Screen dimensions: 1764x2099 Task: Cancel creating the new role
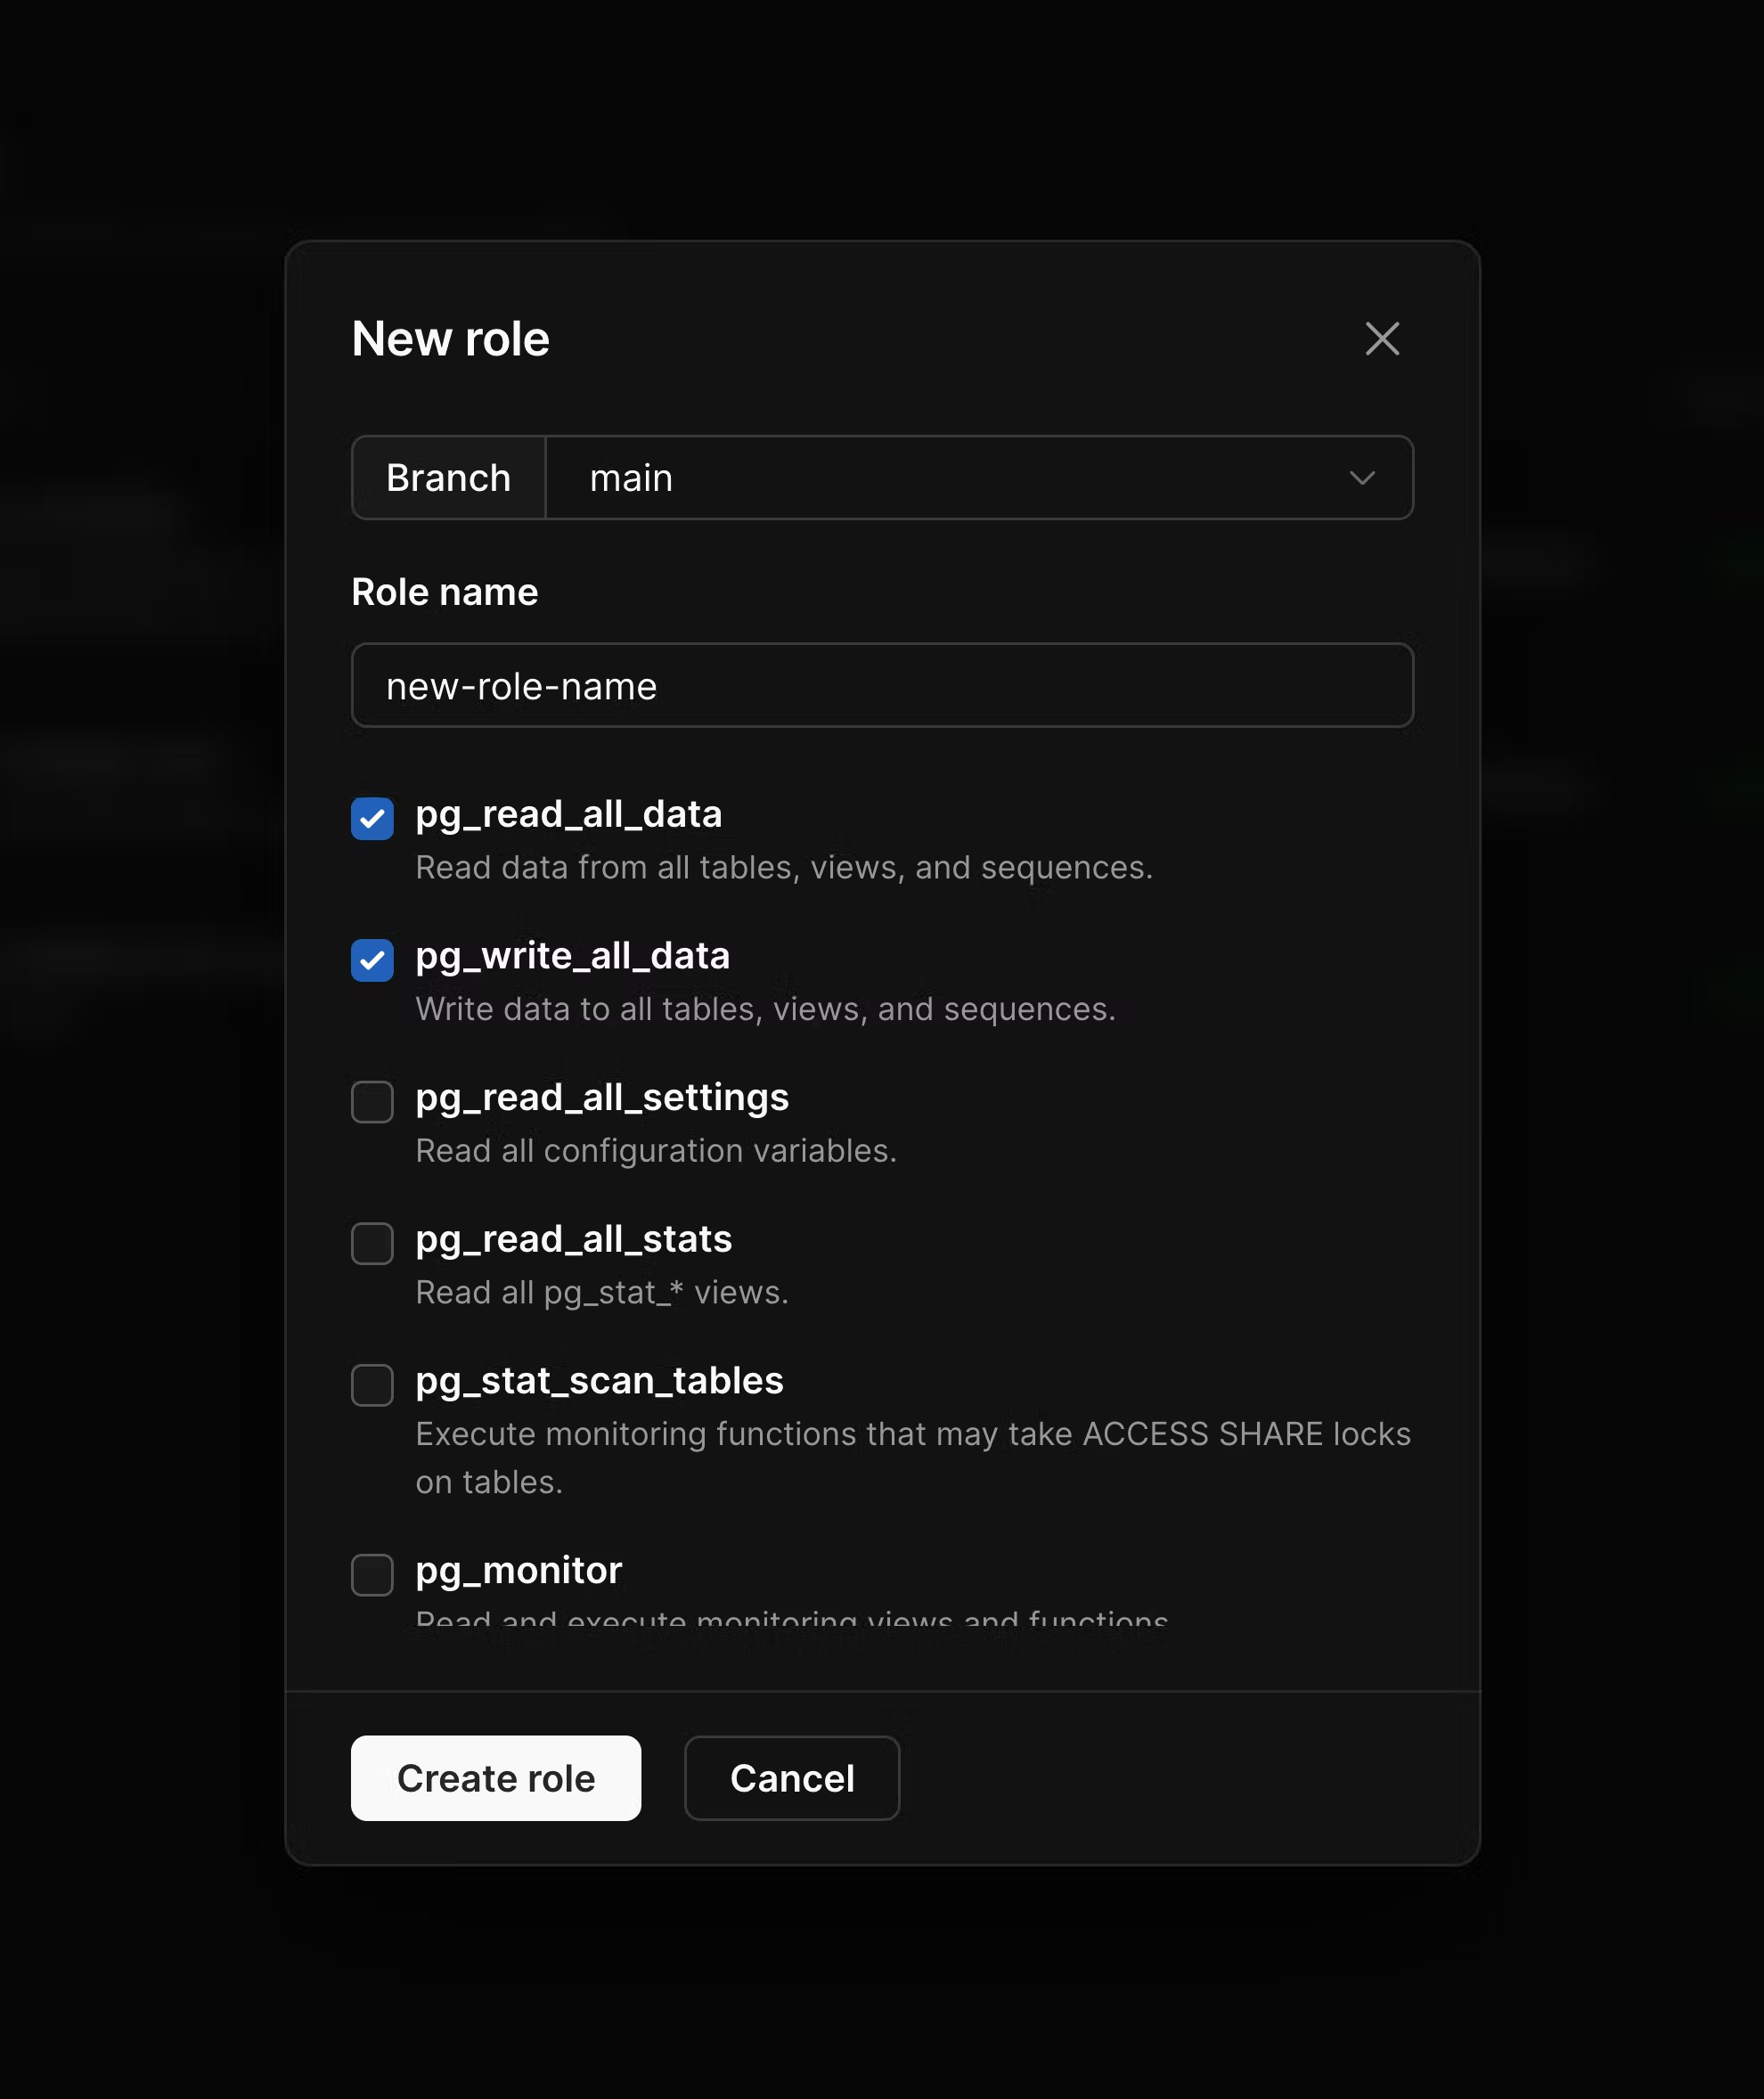click(x=791, y=1778)
